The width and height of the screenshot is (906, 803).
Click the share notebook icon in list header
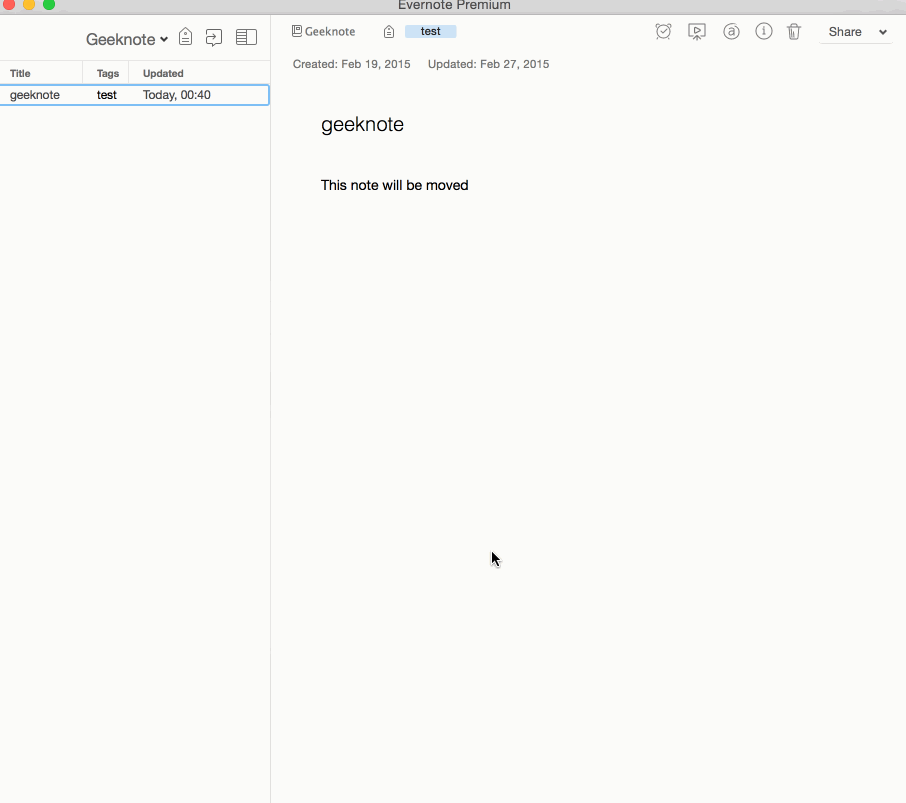click(214, 38)
